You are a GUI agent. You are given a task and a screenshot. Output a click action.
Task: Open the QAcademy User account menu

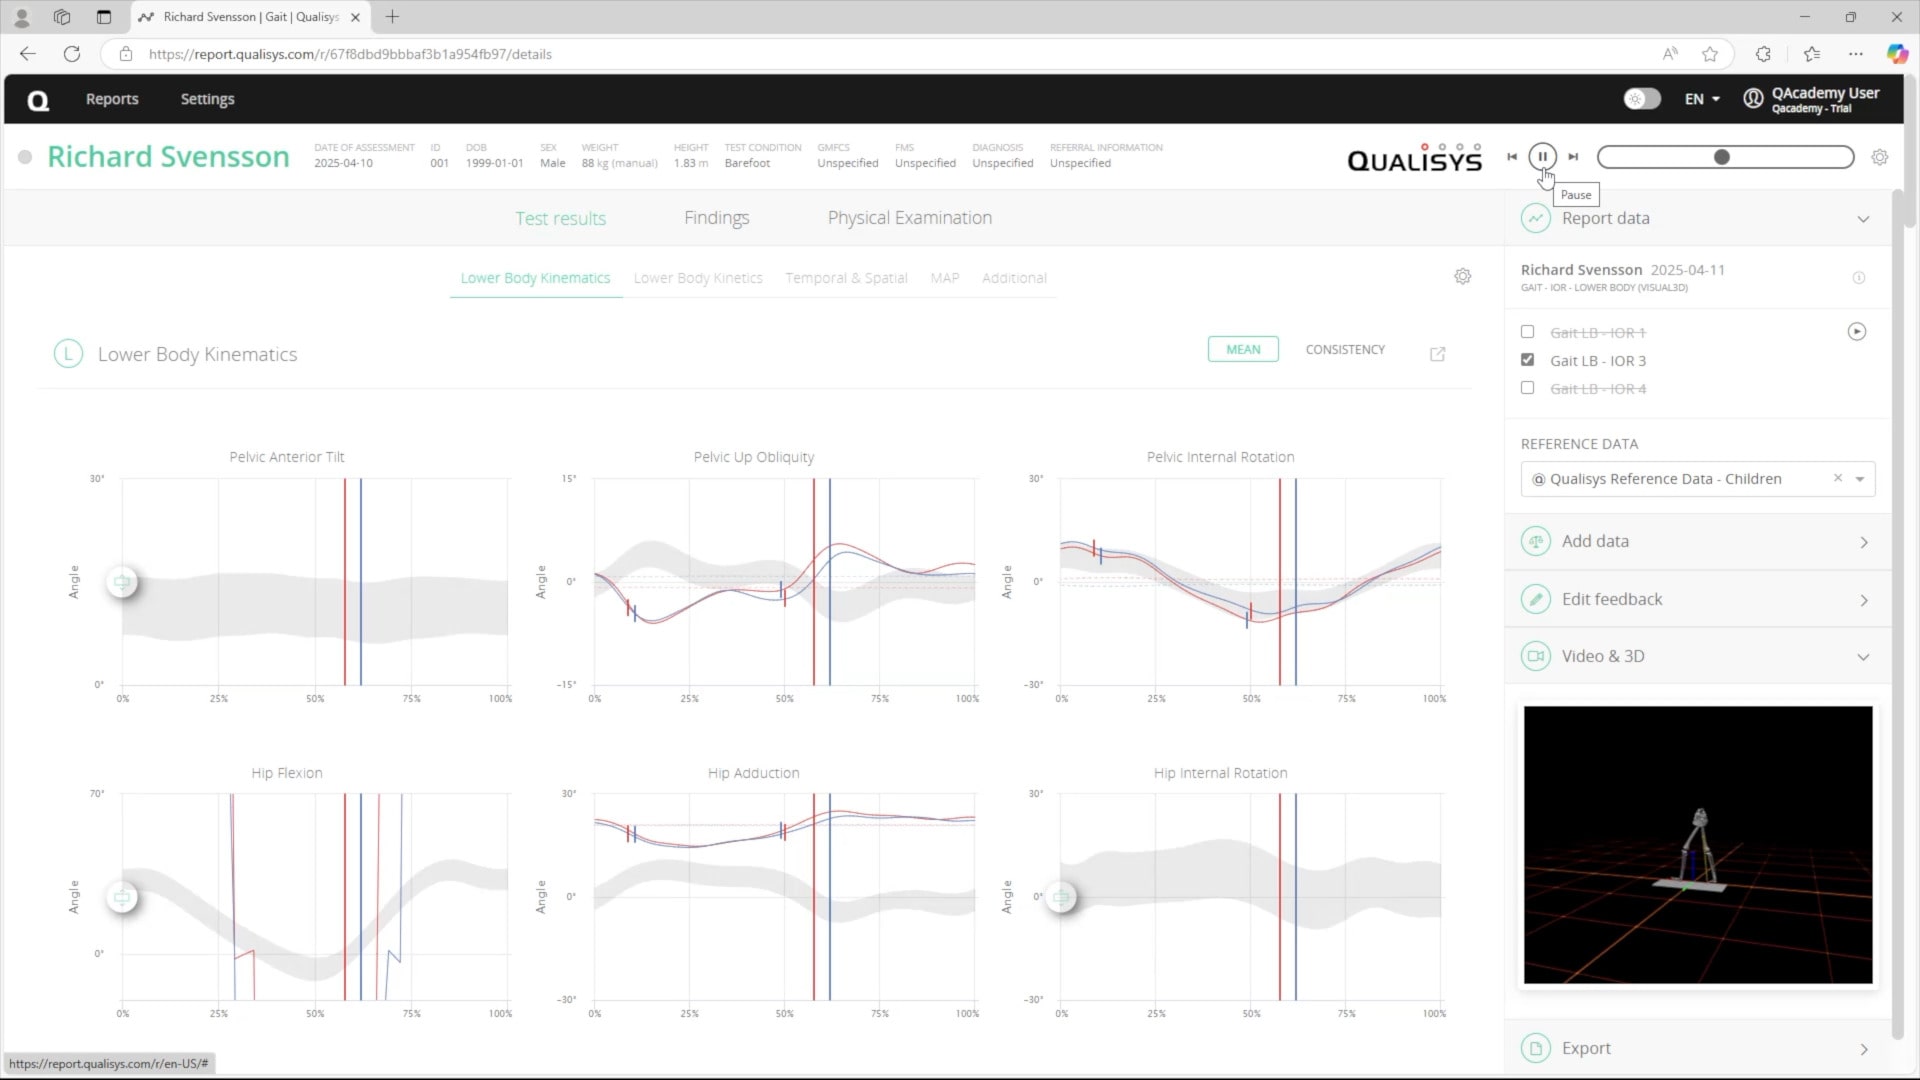(1811, 99)
